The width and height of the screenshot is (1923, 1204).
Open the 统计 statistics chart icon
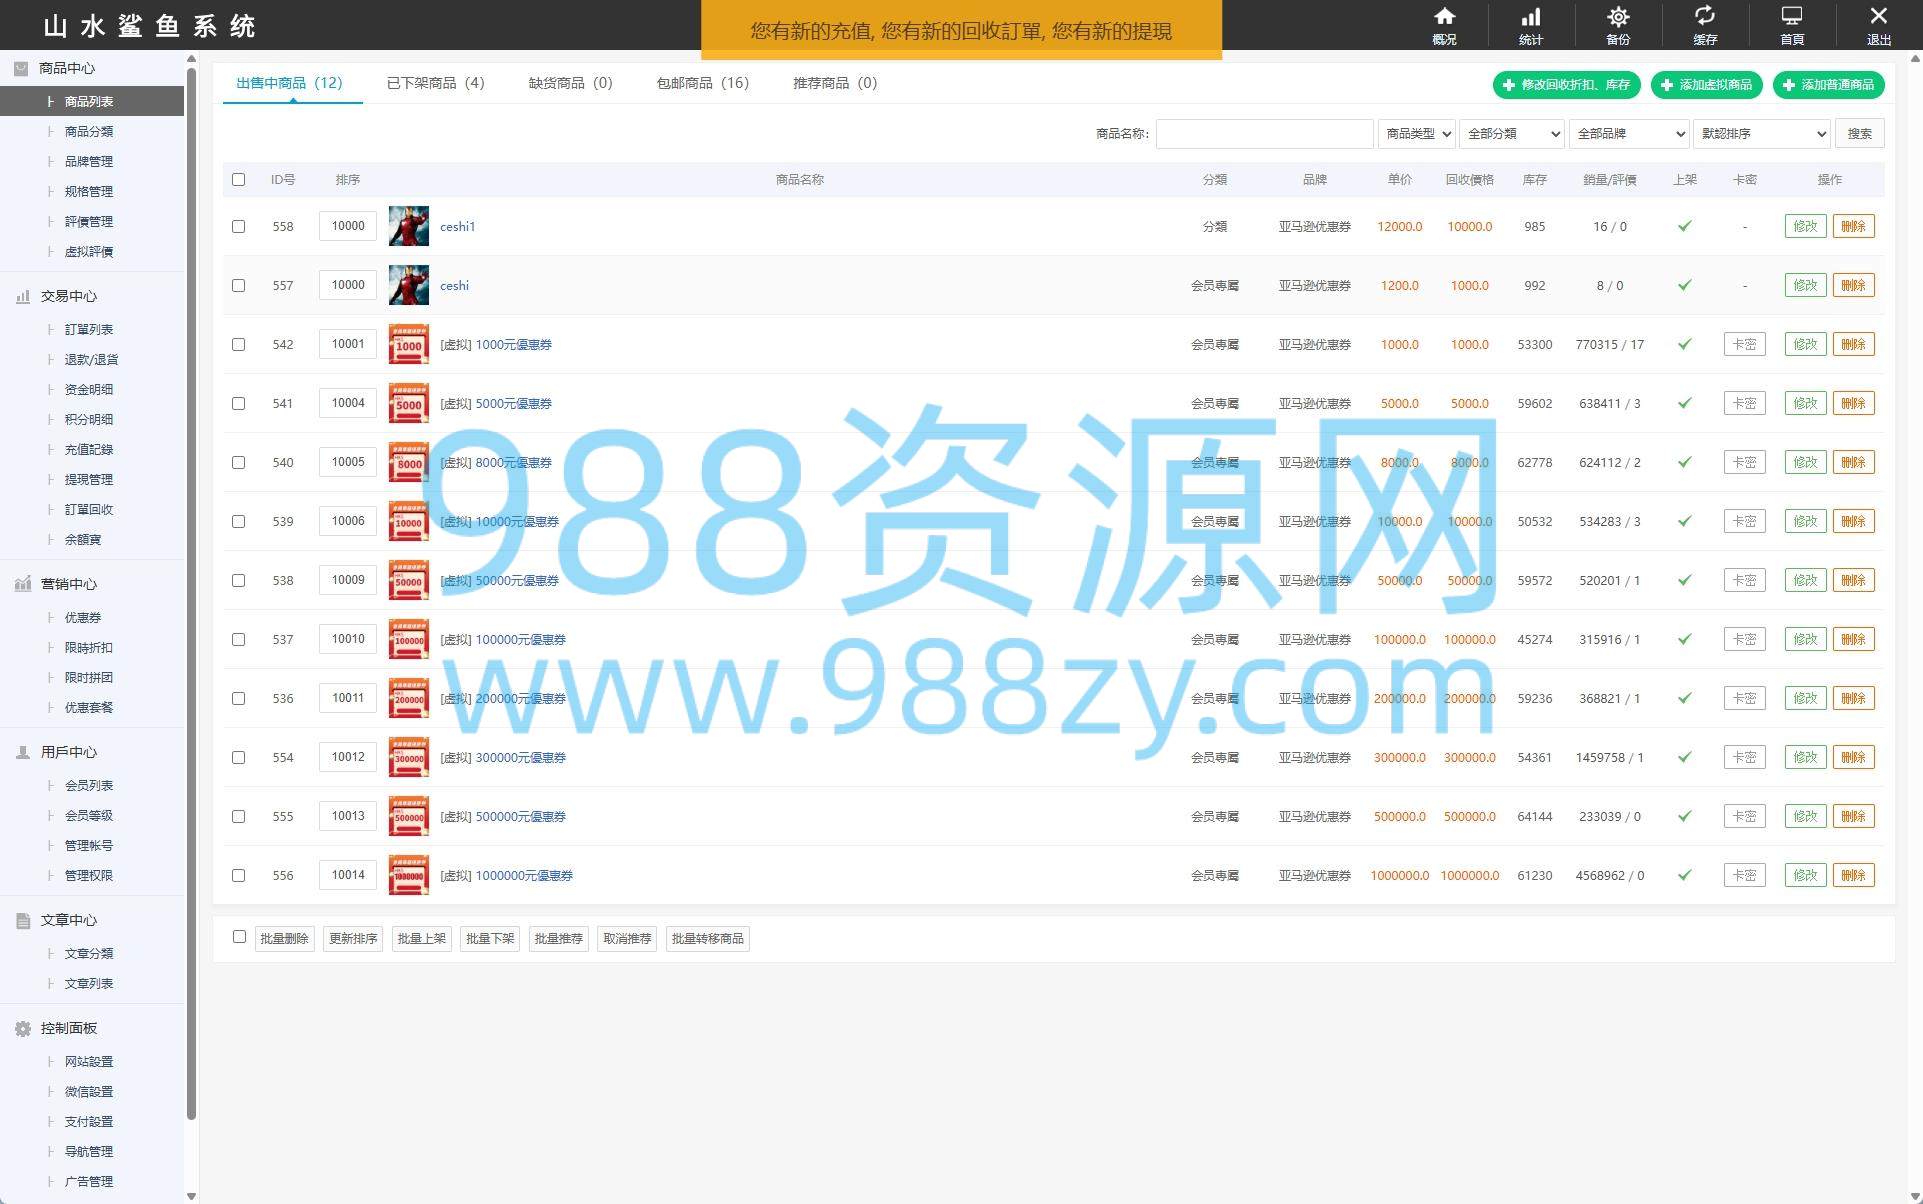tap(1531, 17)
